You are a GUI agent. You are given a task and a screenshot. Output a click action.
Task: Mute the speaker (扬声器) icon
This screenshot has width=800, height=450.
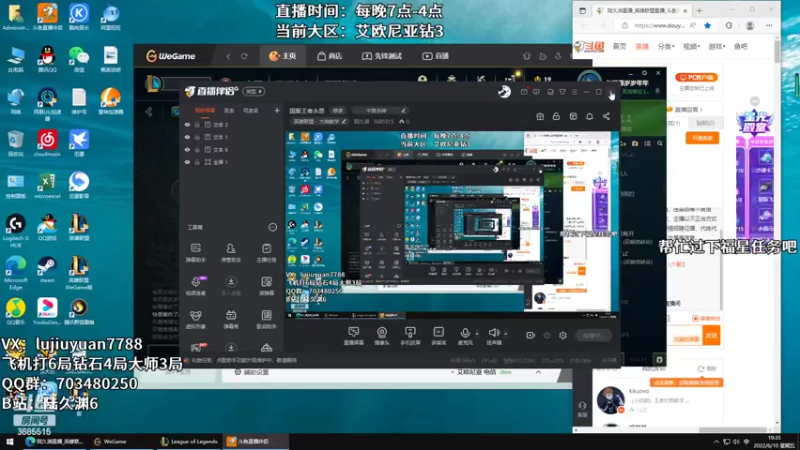coord(493,333)
